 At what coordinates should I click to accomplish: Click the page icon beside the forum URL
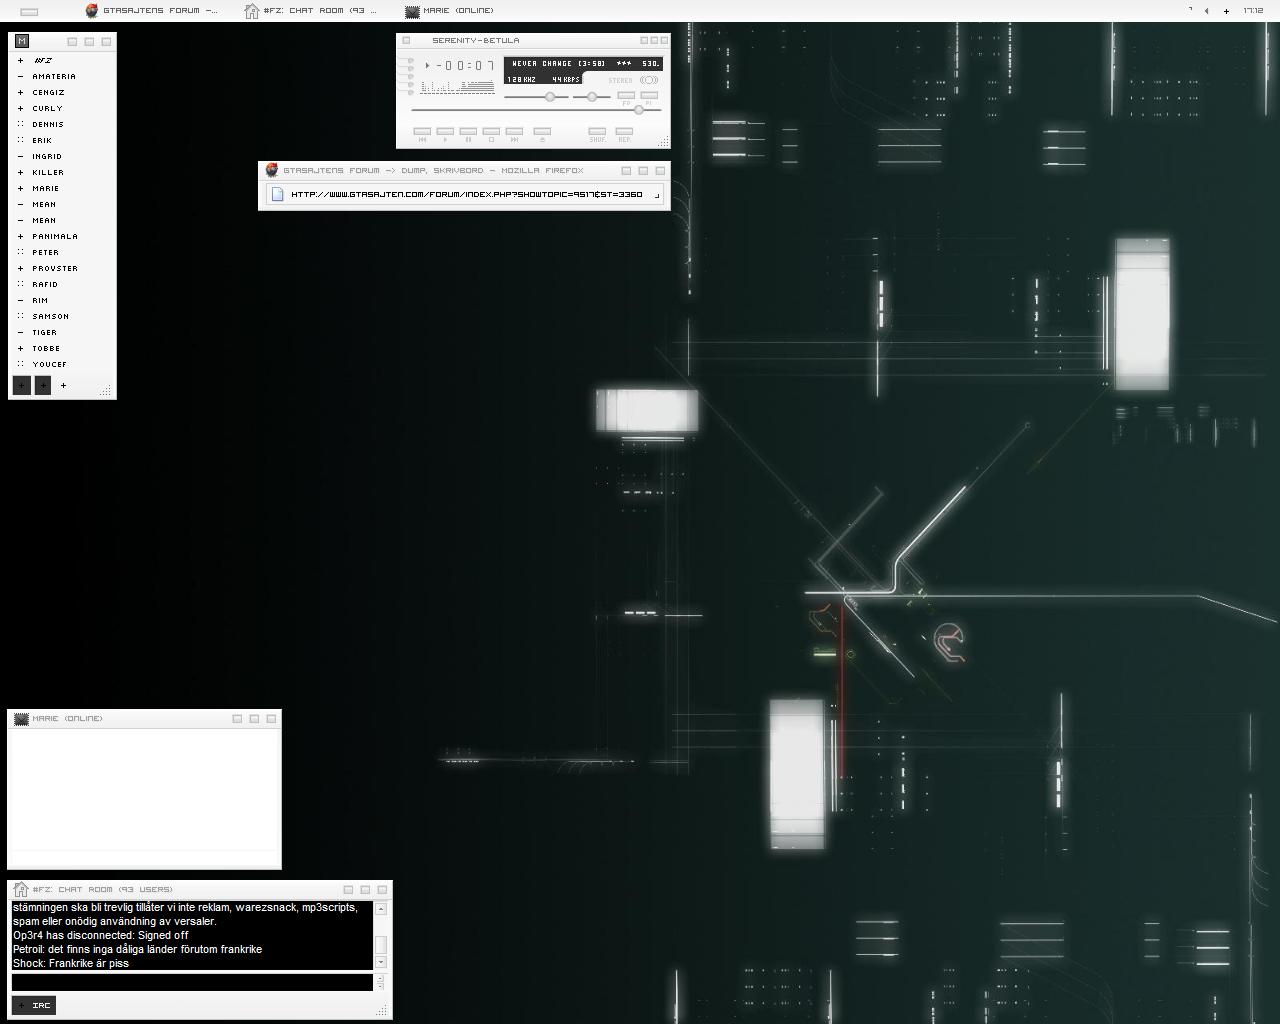pyautogui.click(x=278, y=194)
